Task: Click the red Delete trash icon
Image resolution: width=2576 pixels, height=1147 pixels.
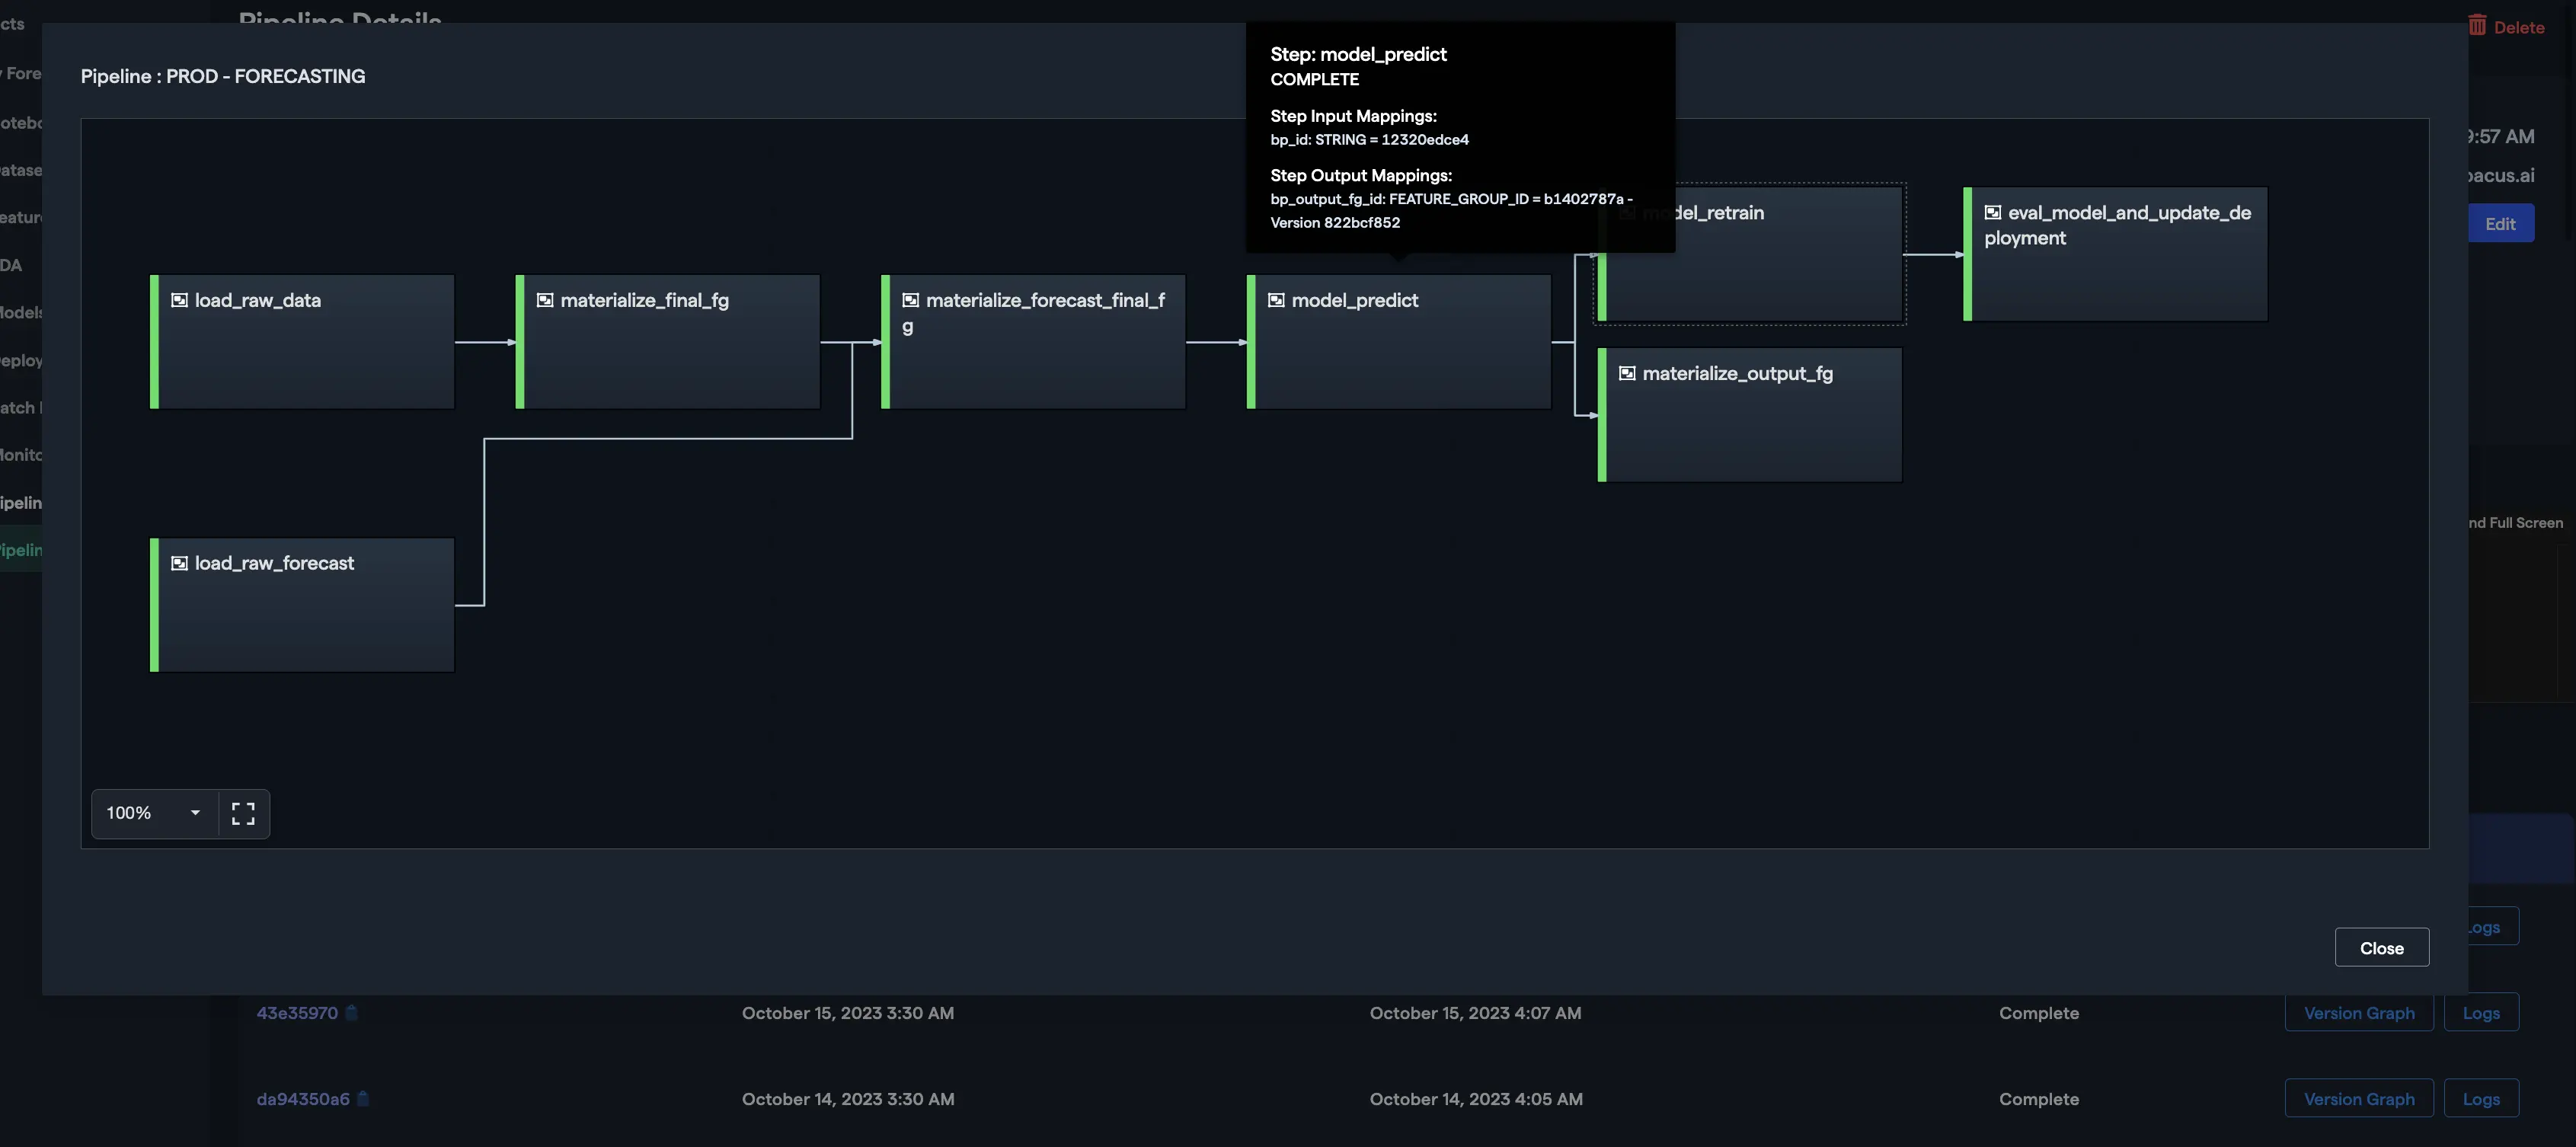Action: [2477, 26]
